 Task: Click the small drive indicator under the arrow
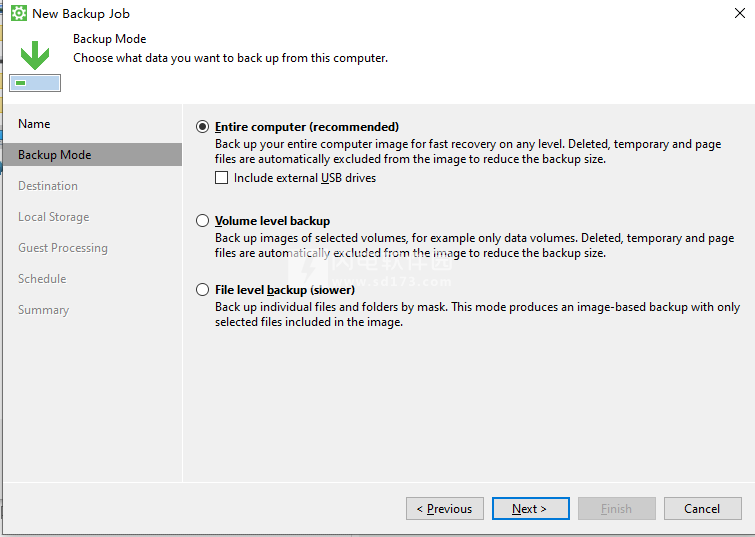coord(35,83)
